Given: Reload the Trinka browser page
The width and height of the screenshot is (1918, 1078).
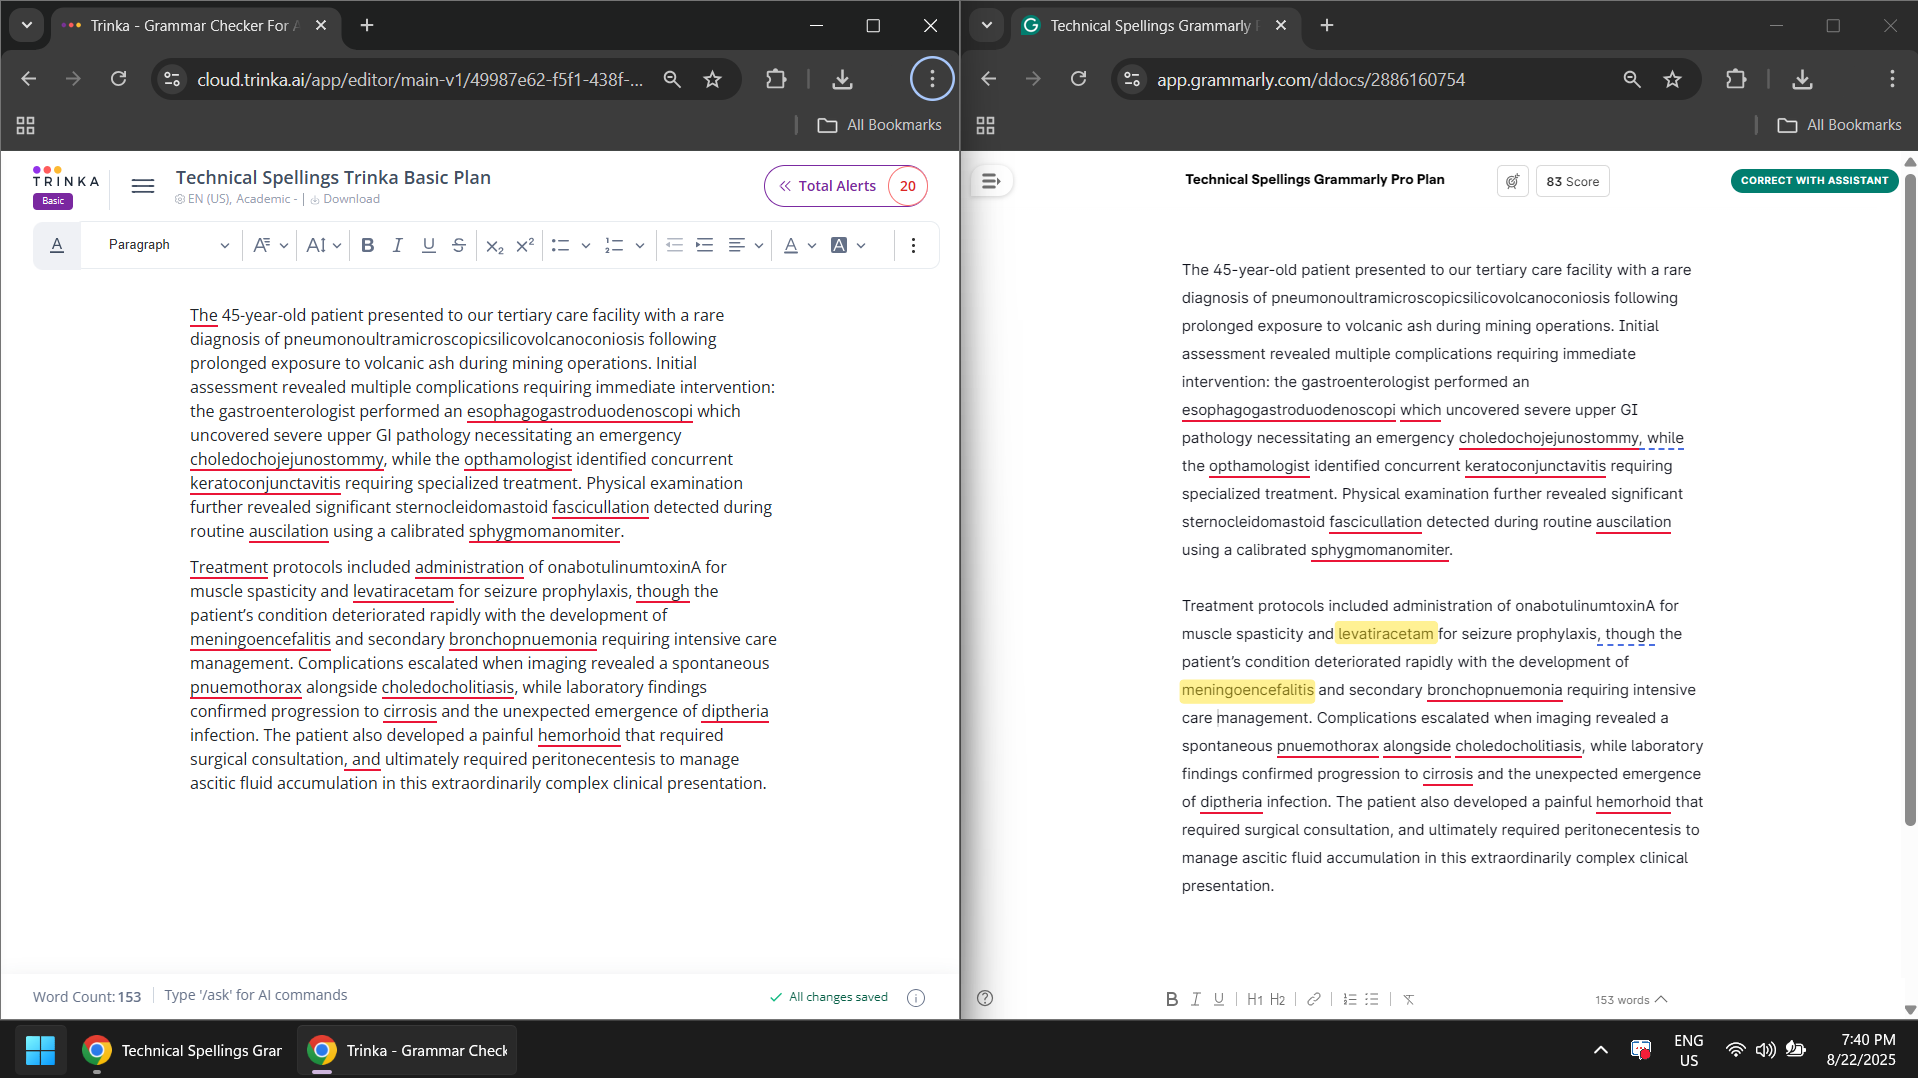Looking at the screenshot, I should [118, 79].
